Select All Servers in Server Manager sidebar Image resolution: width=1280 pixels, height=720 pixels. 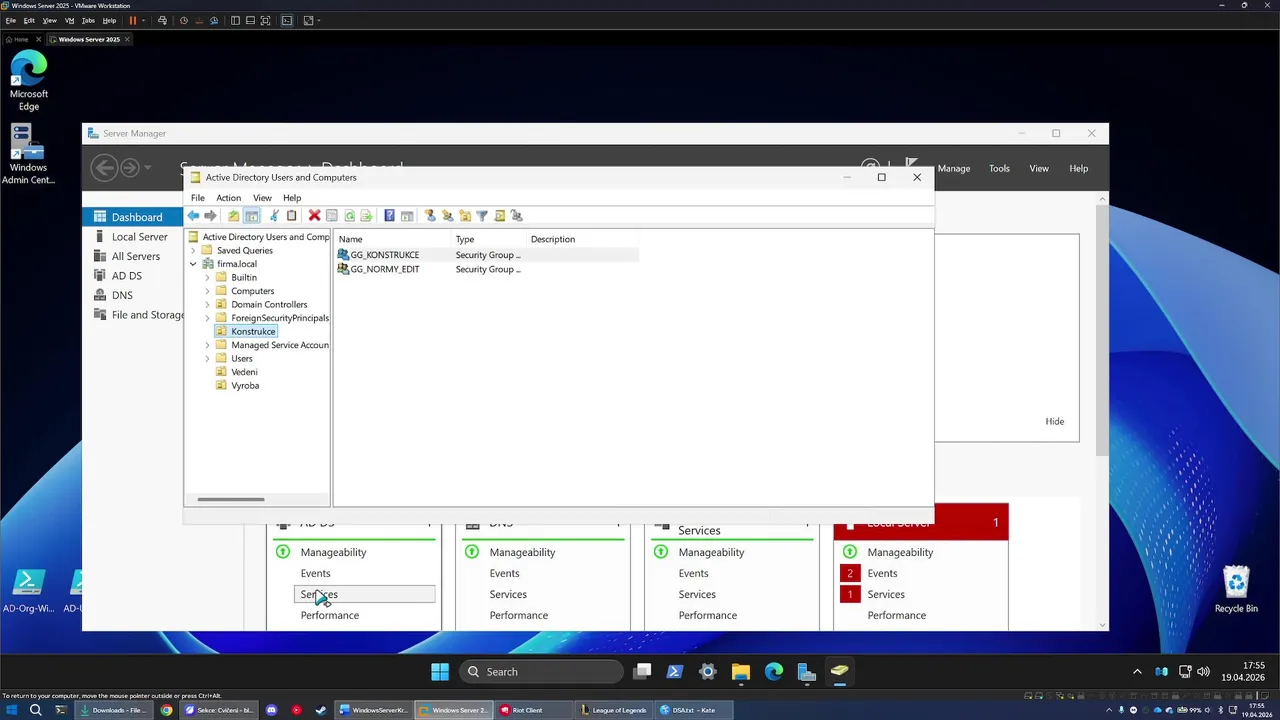(x=136, y=256)
